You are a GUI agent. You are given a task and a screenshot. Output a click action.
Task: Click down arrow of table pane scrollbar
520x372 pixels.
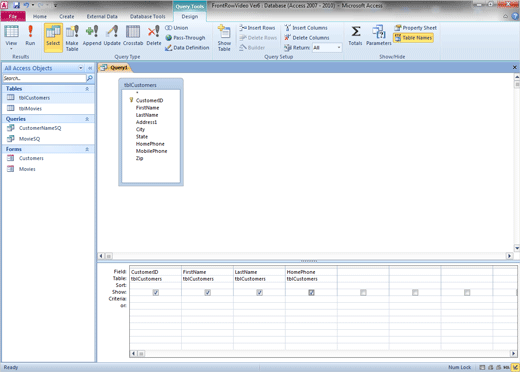(x=517, y=248)
